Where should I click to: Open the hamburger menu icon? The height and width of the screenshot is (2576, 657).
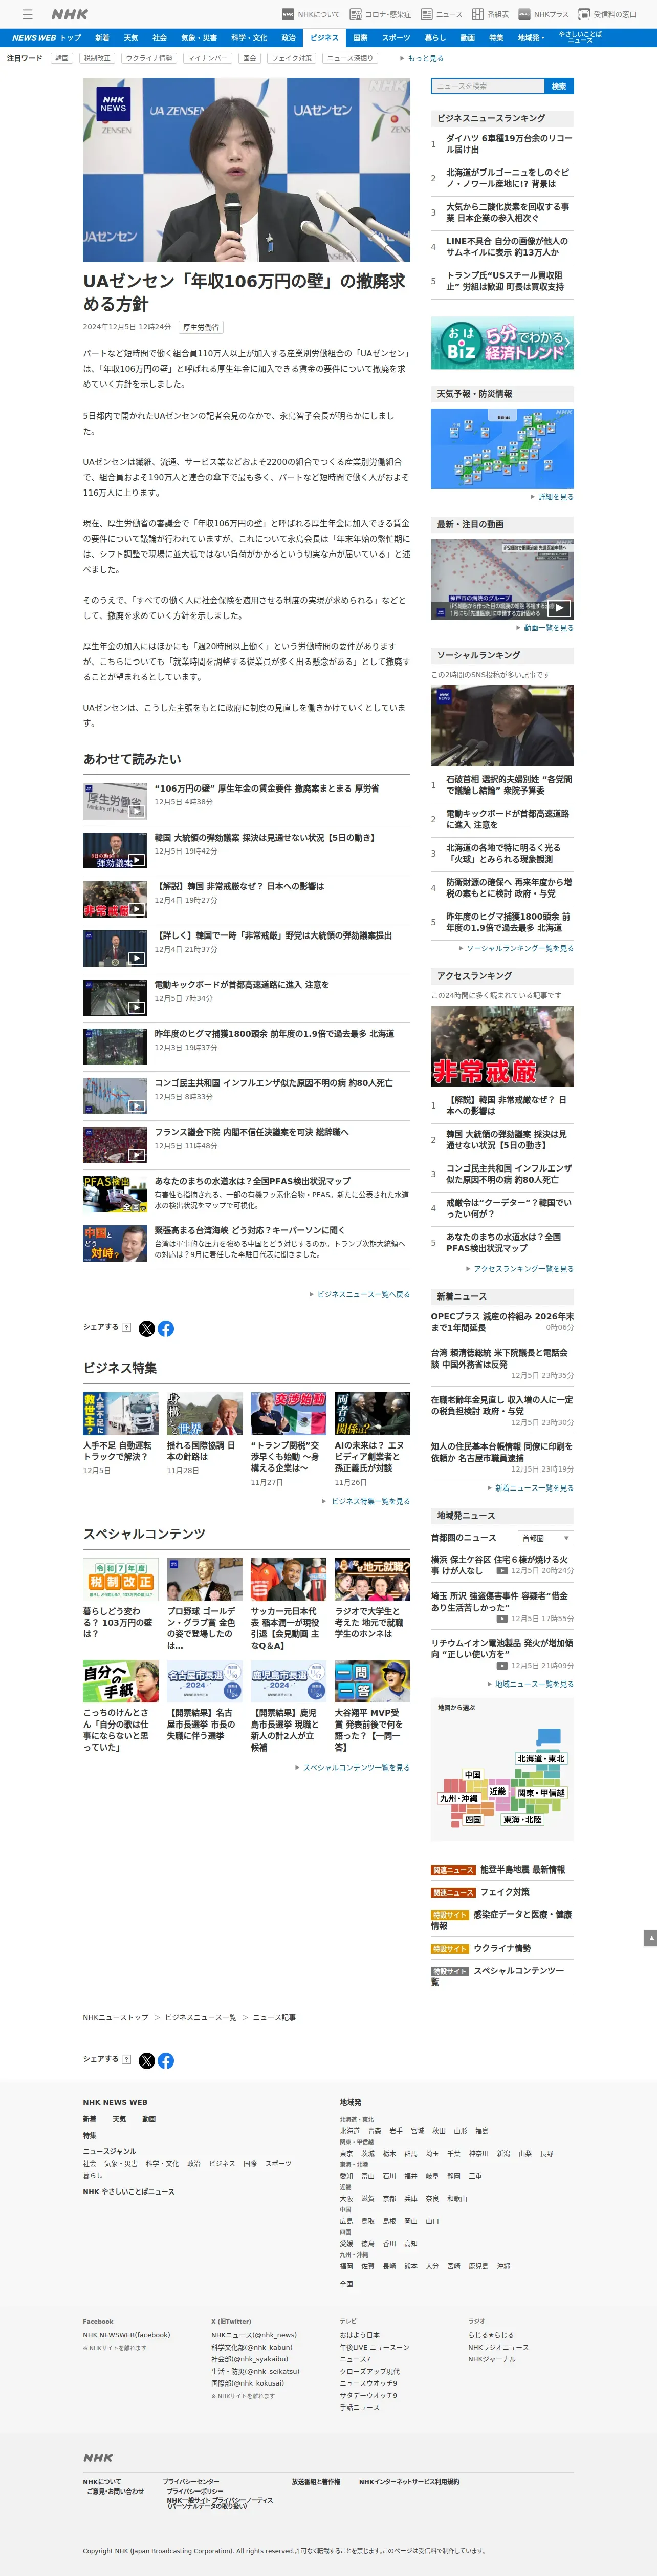tap(28, 14)
